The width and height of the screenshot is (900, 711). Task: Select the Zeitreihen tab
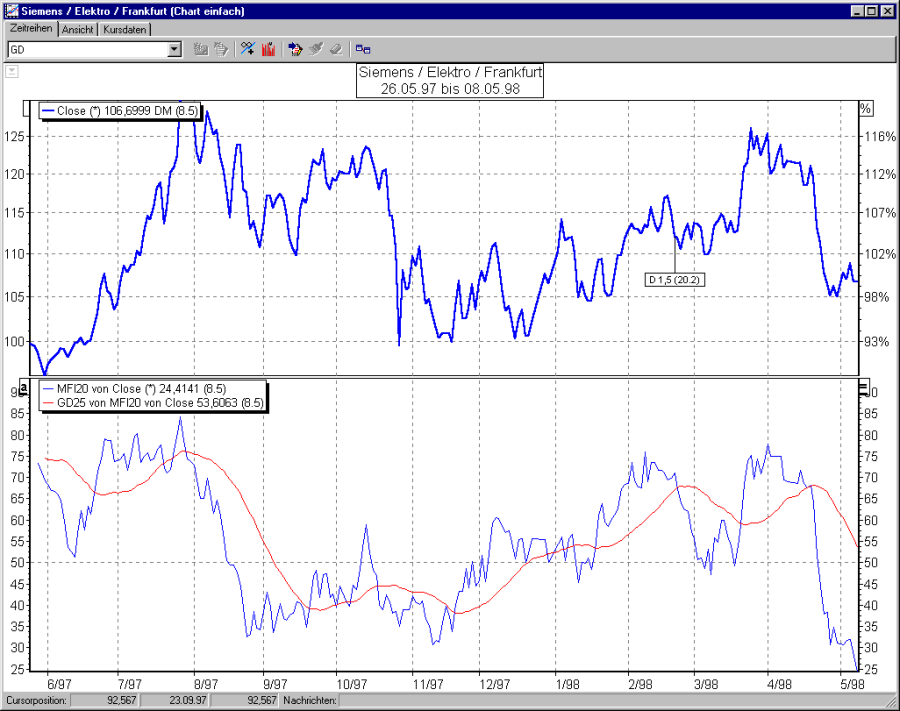[x=30, y=30]
